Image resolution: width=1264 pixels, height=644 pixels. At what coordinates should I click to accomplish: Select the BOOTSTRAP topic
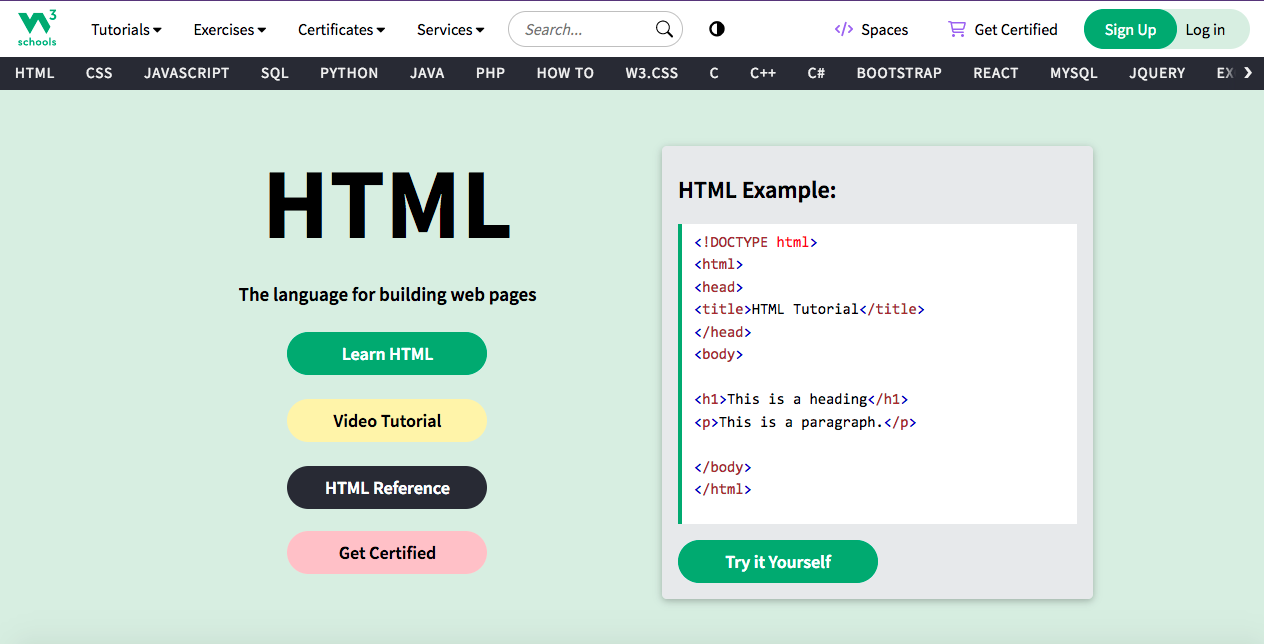tap(898, 72)
